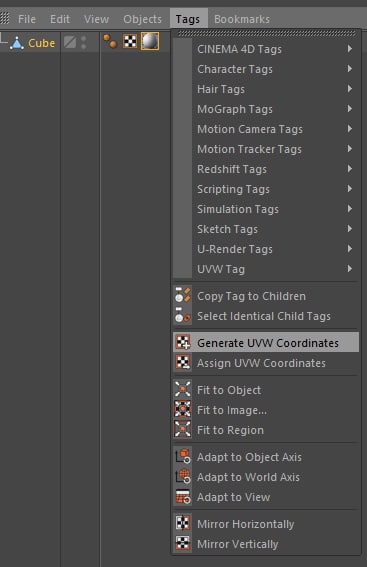The width and height of the screenshot is (367, 567).
Task: Select the Cube object in the list
Action: pyautogui.click(x=42, y=43)
